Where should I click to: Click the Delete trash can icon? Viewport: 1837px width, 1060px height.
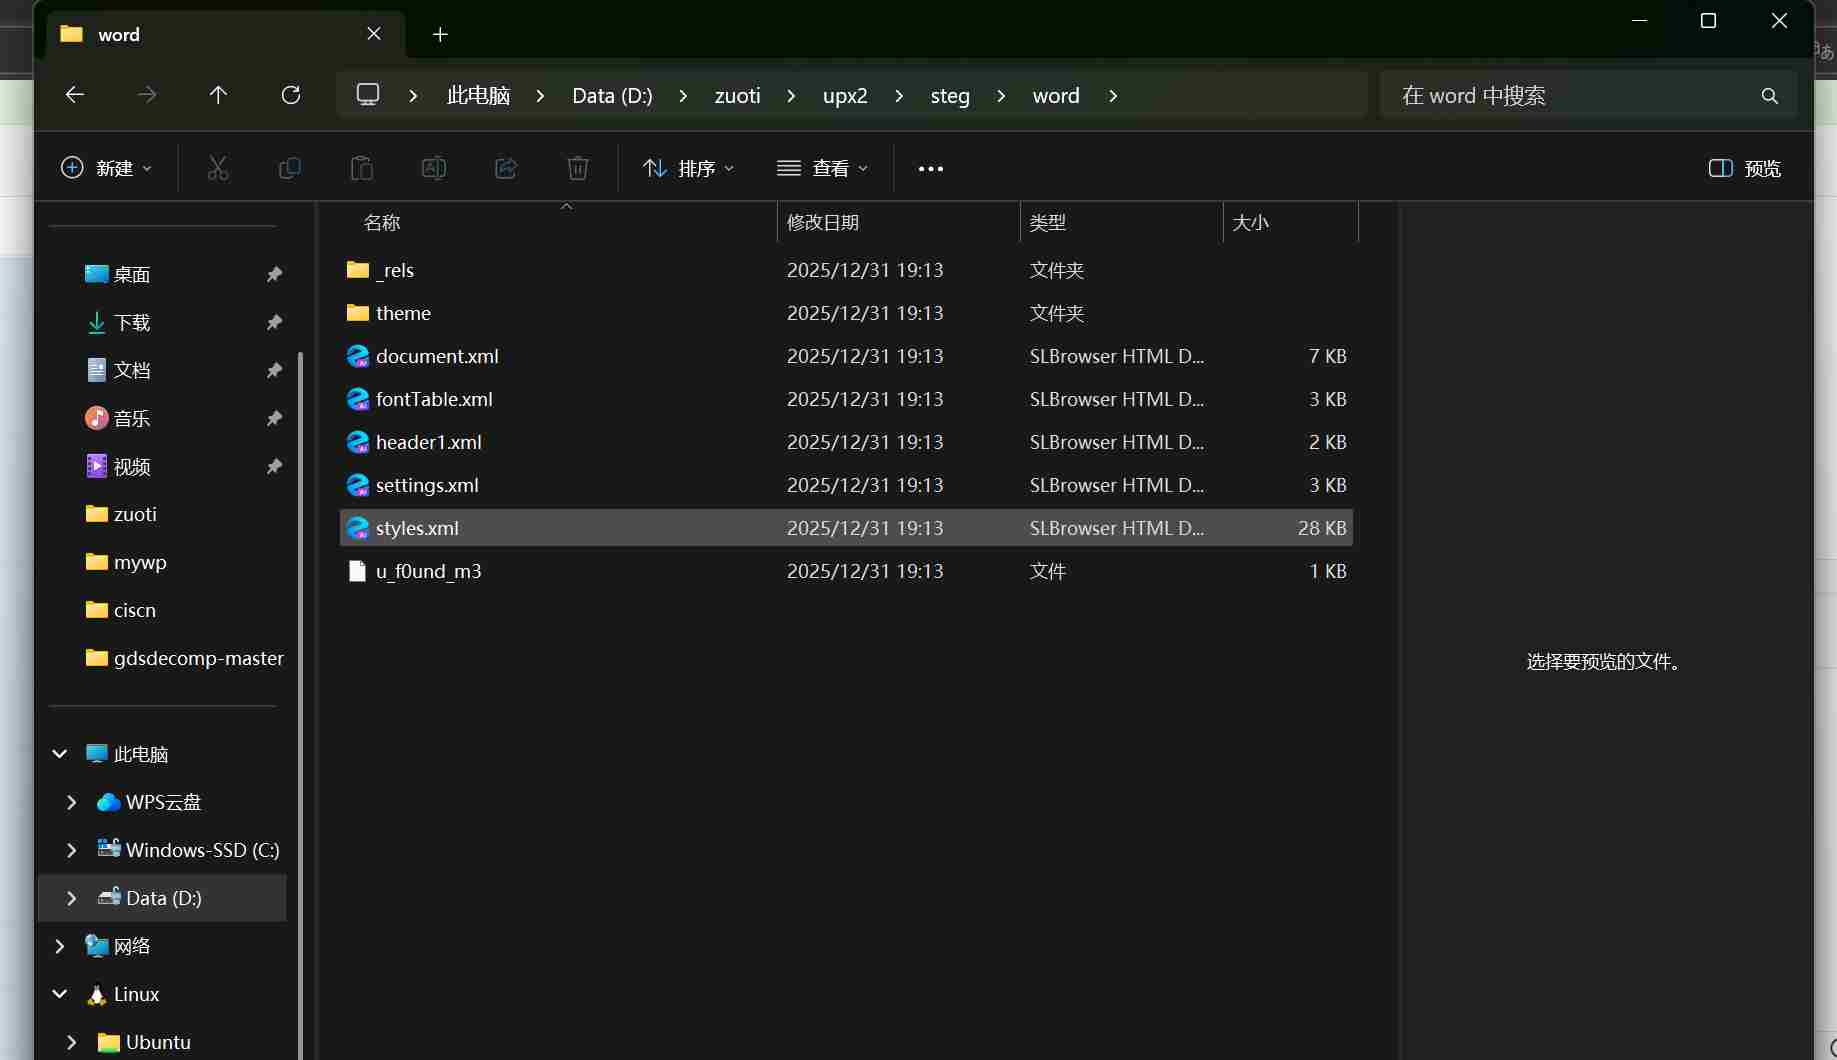coord(578,168)
